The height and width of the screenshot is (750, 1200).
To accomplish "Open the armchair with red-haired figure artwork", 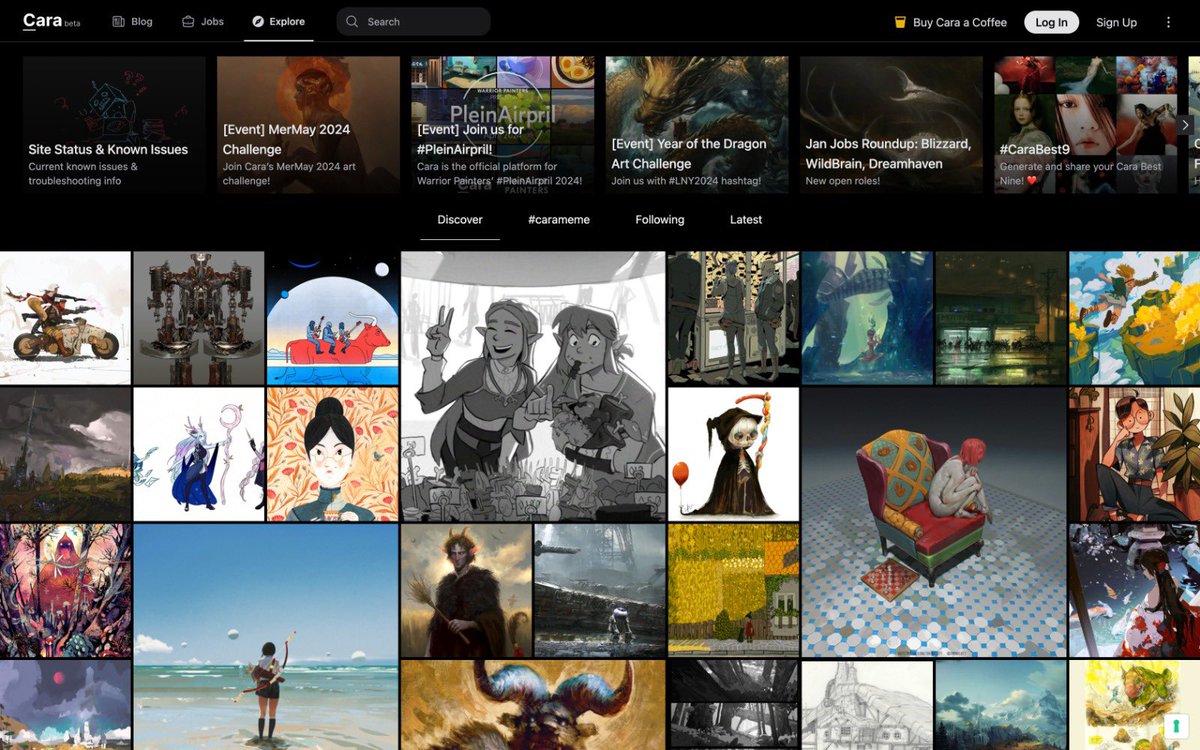I will tap(934, 522).
